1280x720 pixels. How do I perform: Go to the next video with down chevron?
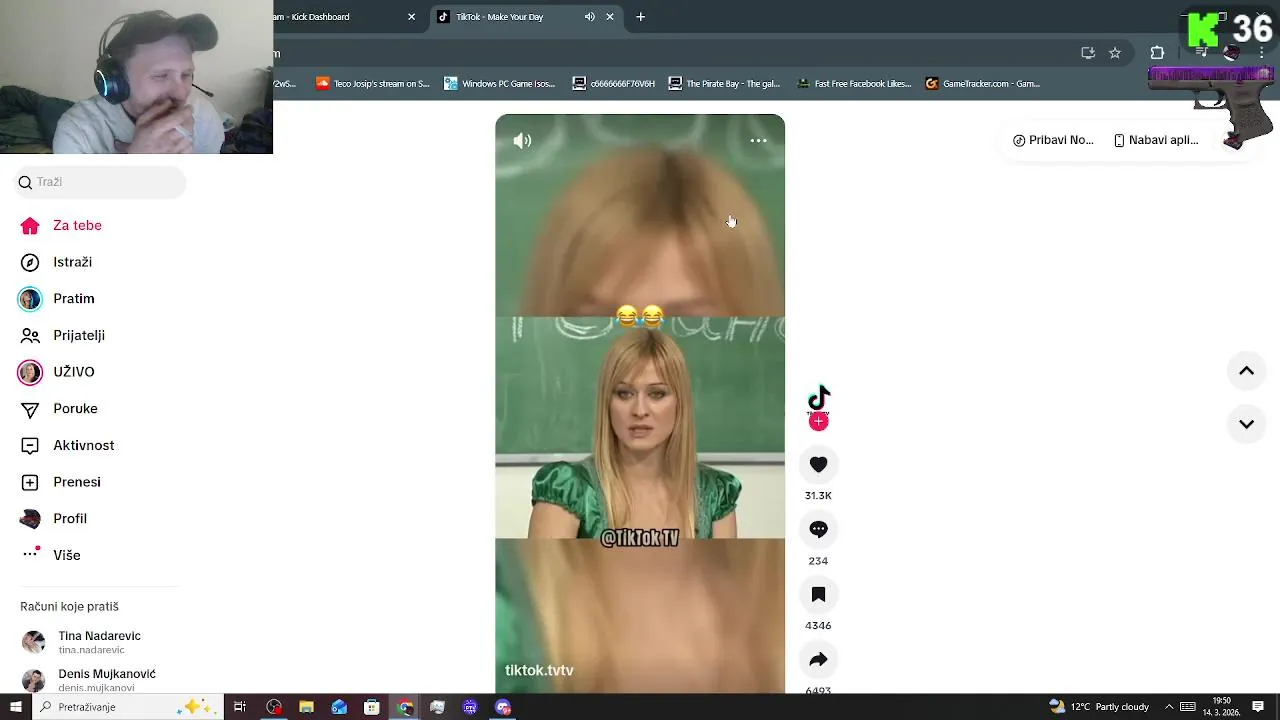point(1246,424)
